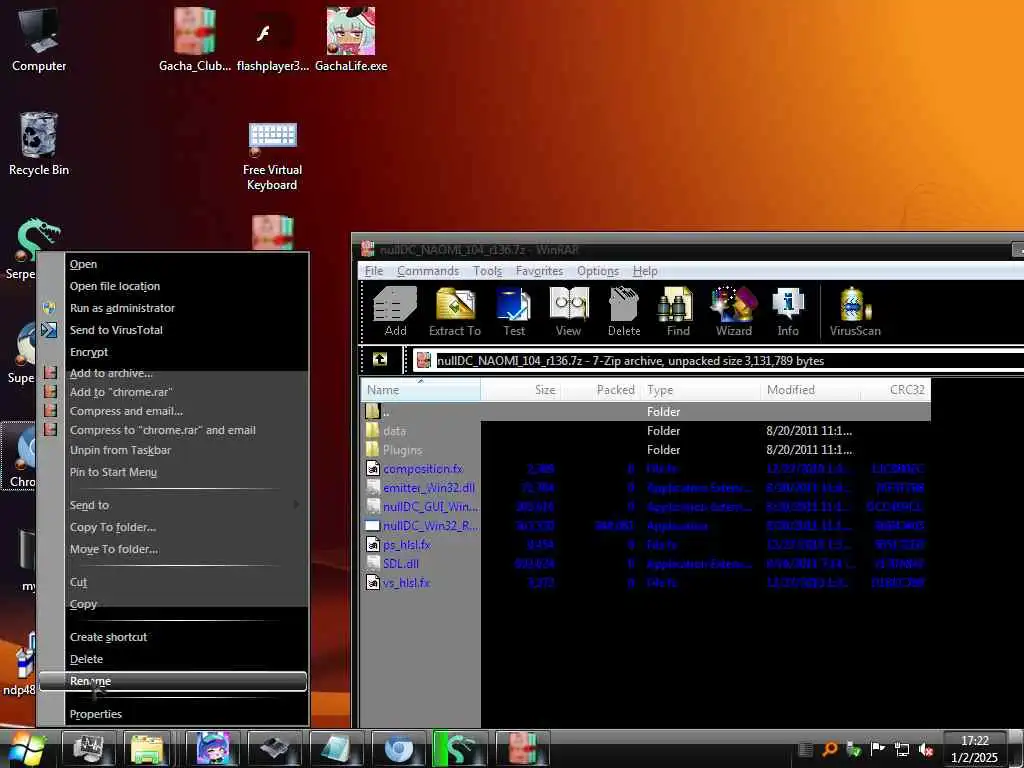Choose Copy To folder... option
Screen dimensions: 1024x768
click(x=172, y=527)
